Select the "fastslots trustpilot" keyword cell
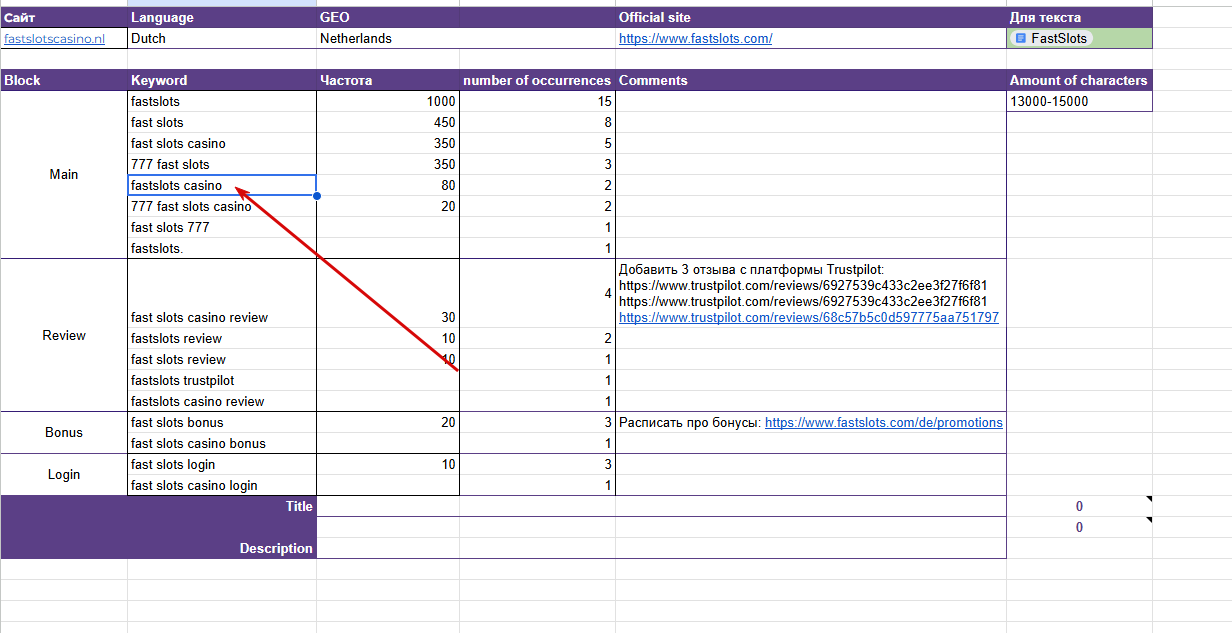Viewport: 1232px width, 633px height. click(x=222, y=380)
